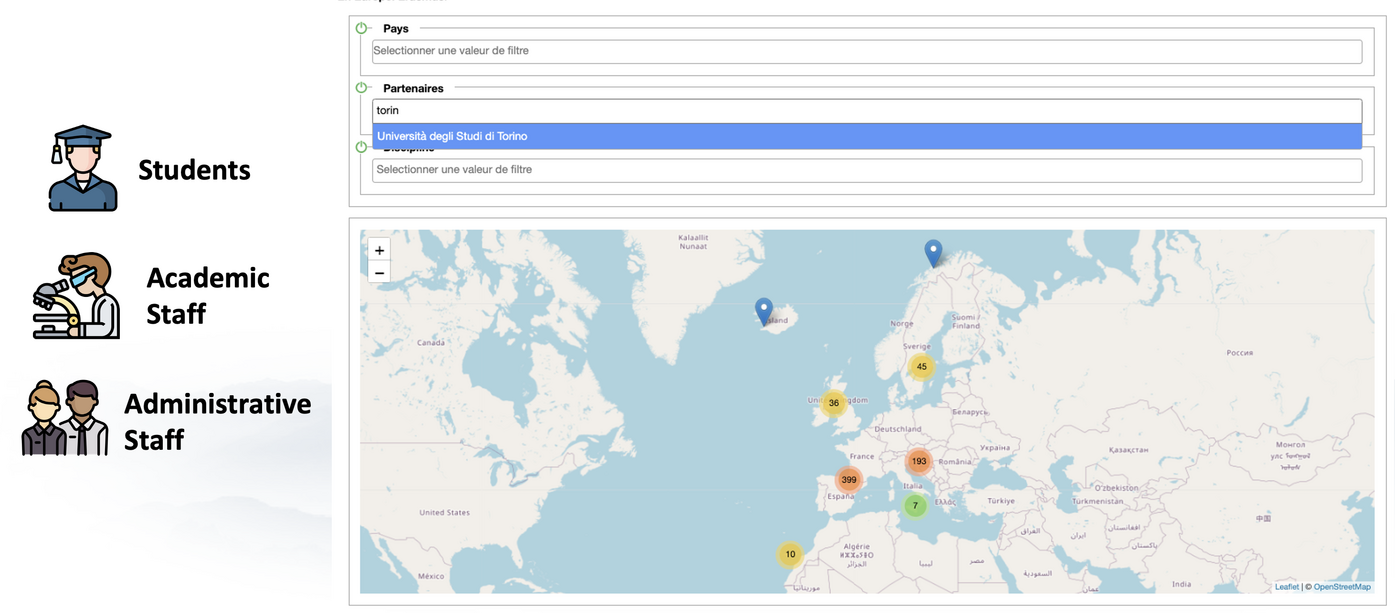Open the yellow 36 cluster over United Kingdom

pos(833,404)
